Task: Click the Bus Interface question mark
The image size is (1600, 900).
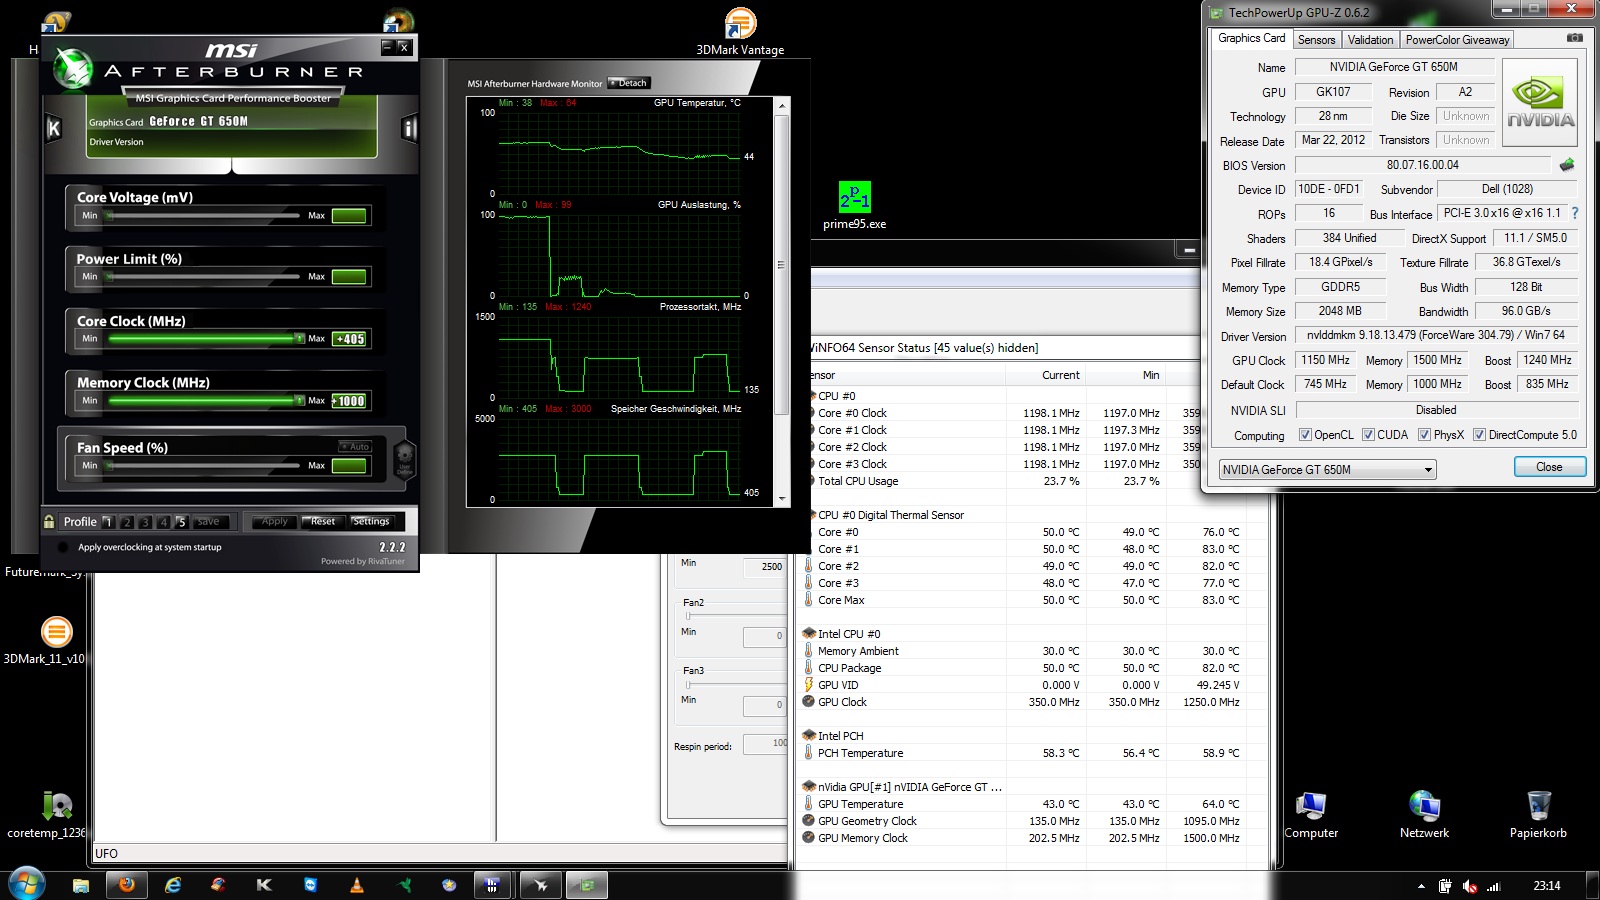Action: click(x=1575, y=213)
